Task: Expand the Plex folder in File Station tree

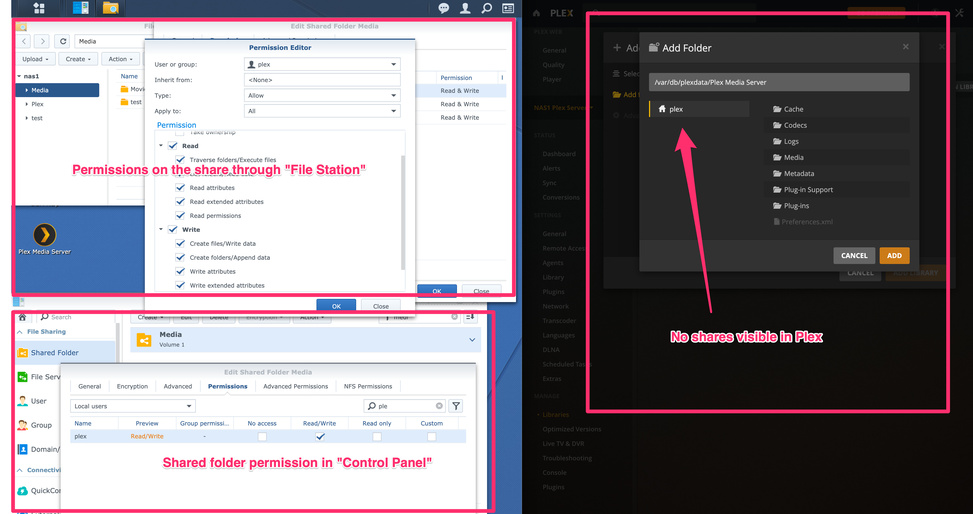Action: coord(27,104)
